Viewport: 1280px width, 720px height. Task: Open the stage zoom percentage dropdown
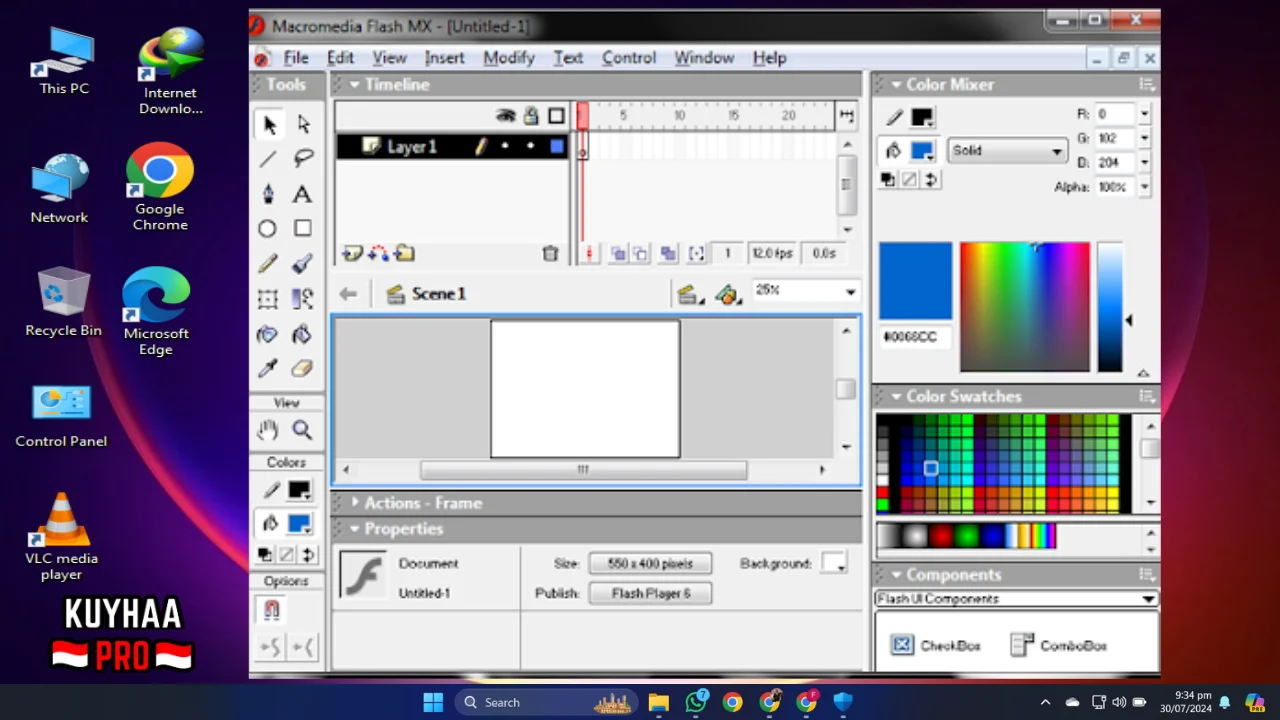click(x=850, y=292)
